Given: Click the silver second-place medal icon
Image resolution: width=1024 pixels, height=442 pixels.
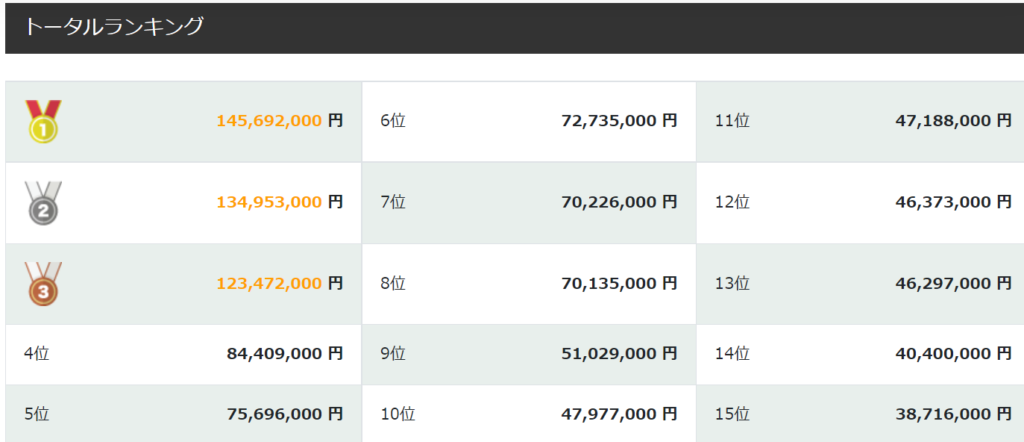Looking at the screenshot, I should [43, 203].
